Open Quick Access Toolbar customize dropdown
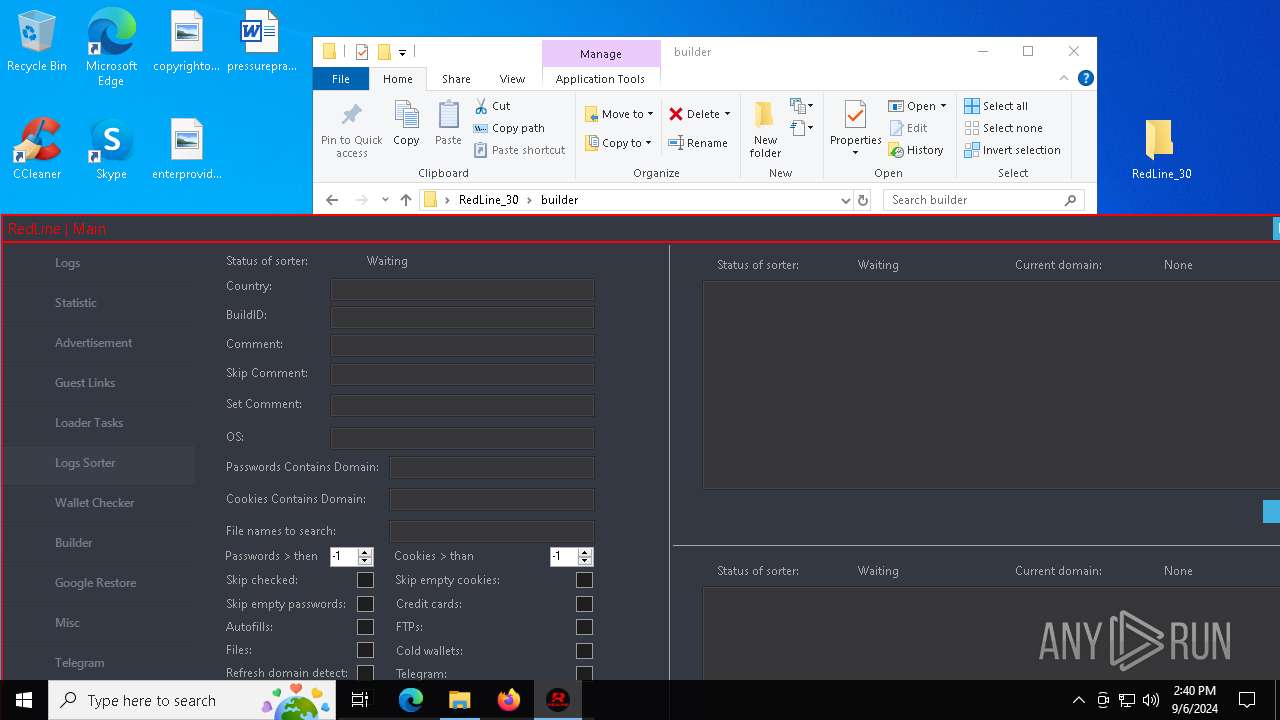1280x720 pixels. point(402,52)
